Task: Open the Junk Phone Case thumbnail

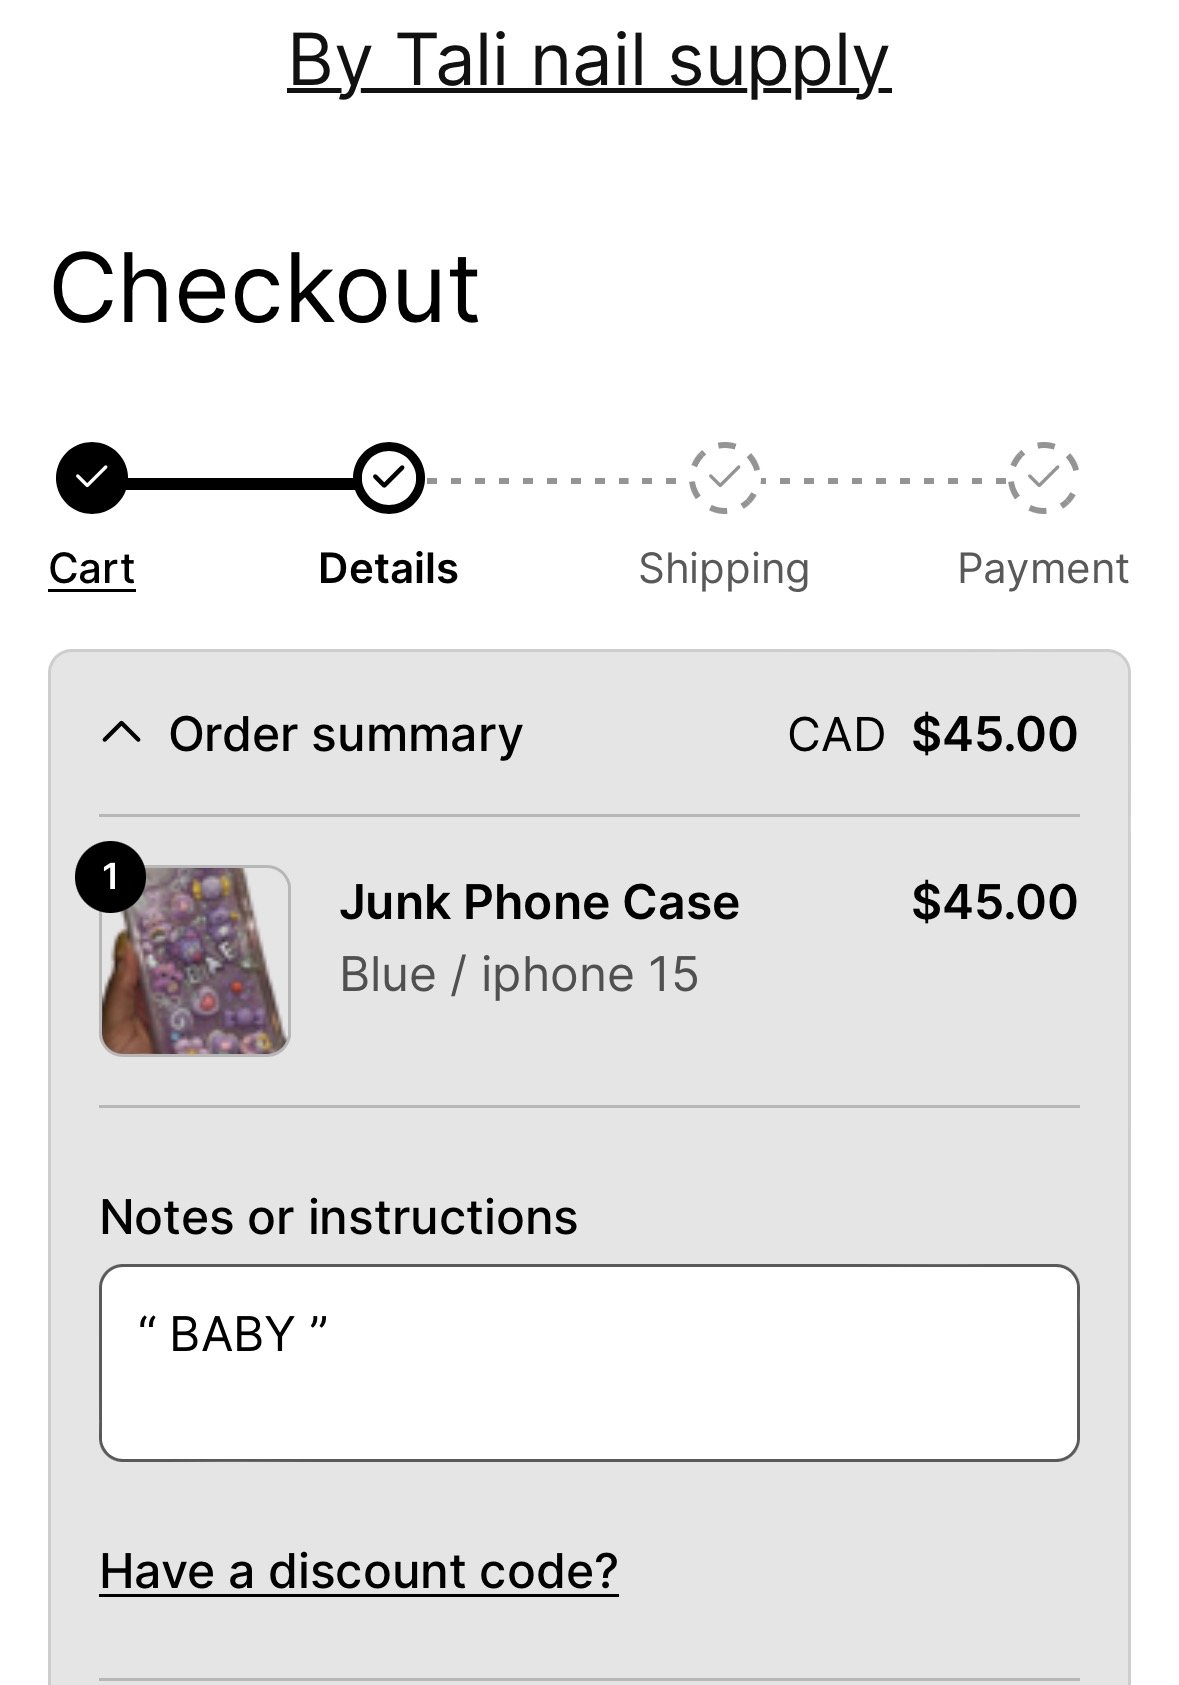Action: (x=195, y=961)
